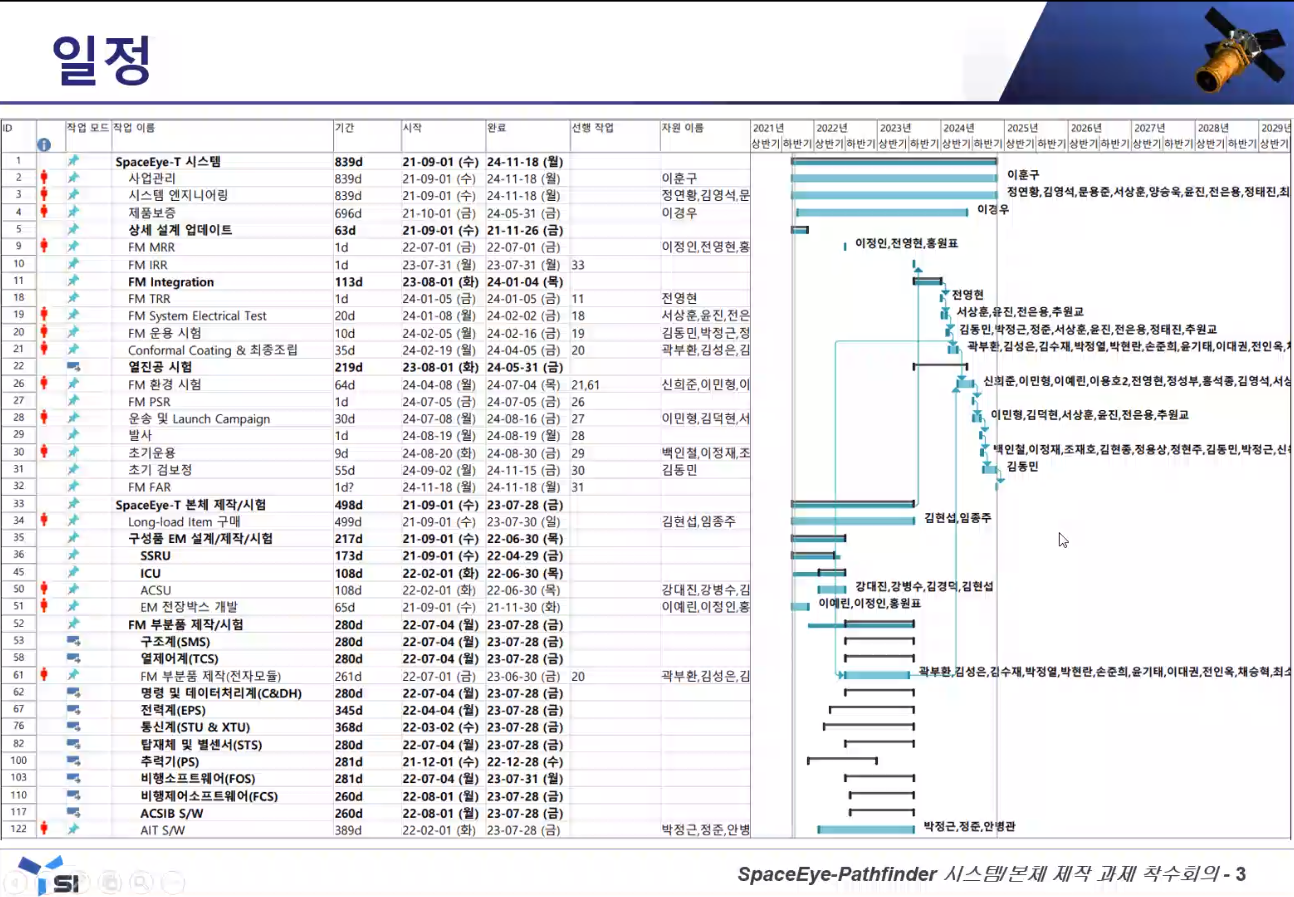This screenshot has width=1294, height=897.
Task: Select the start date cell of 발사 task
Action: [438, 435]
